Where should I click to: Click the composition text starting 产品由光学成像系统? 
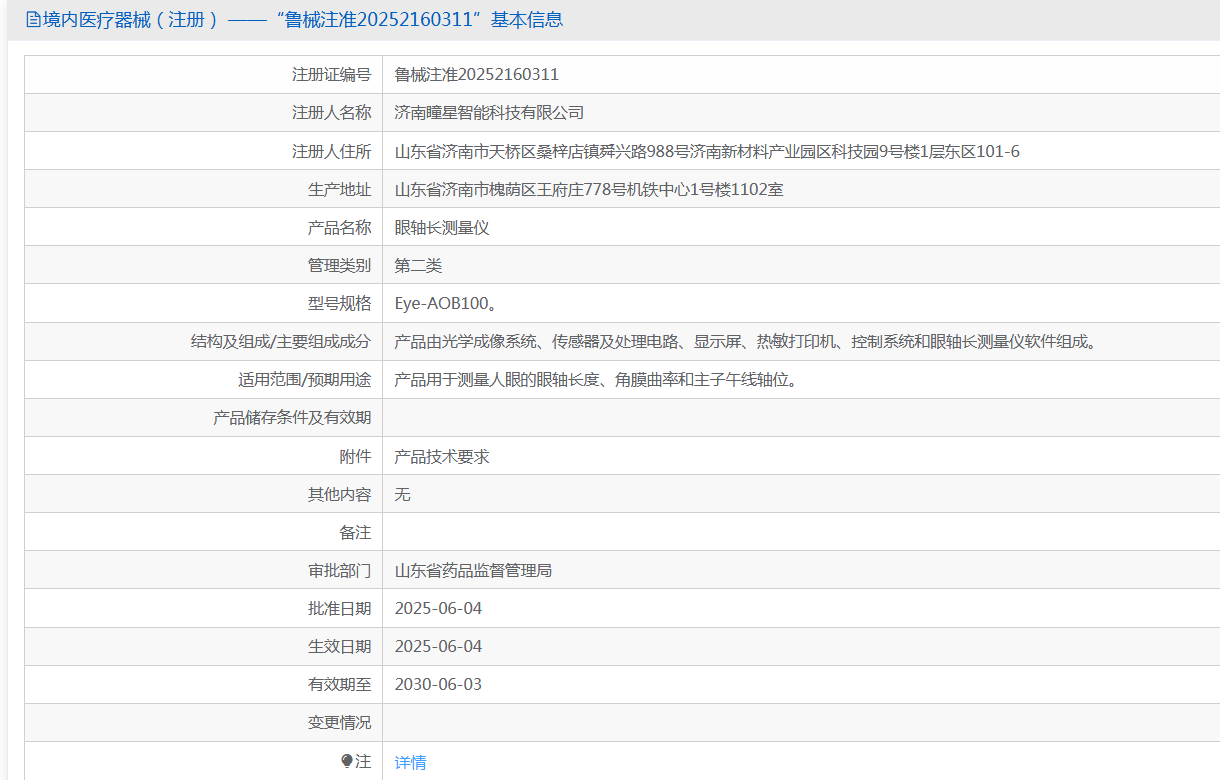(x=746, y=341)
